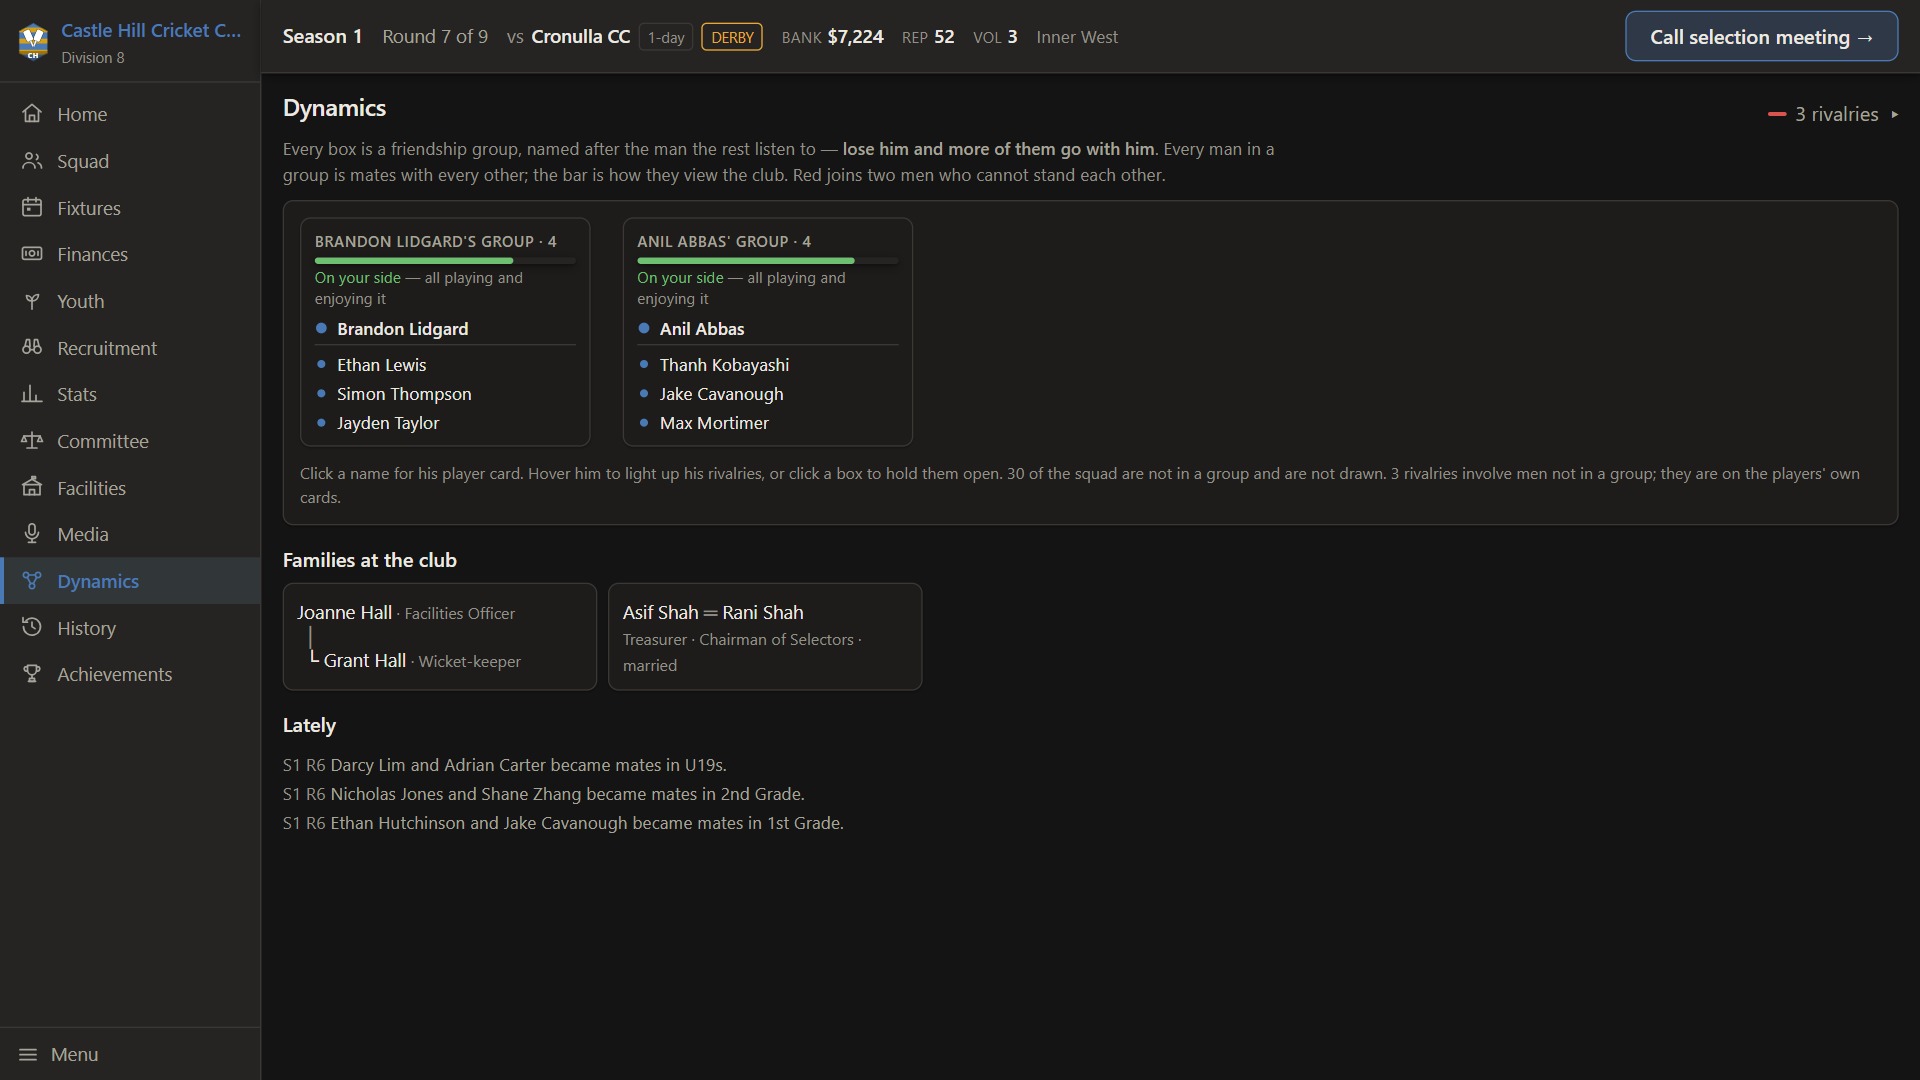Call selection meeting
This screenshot has width=1920, height=1080.
[1761, 37]
